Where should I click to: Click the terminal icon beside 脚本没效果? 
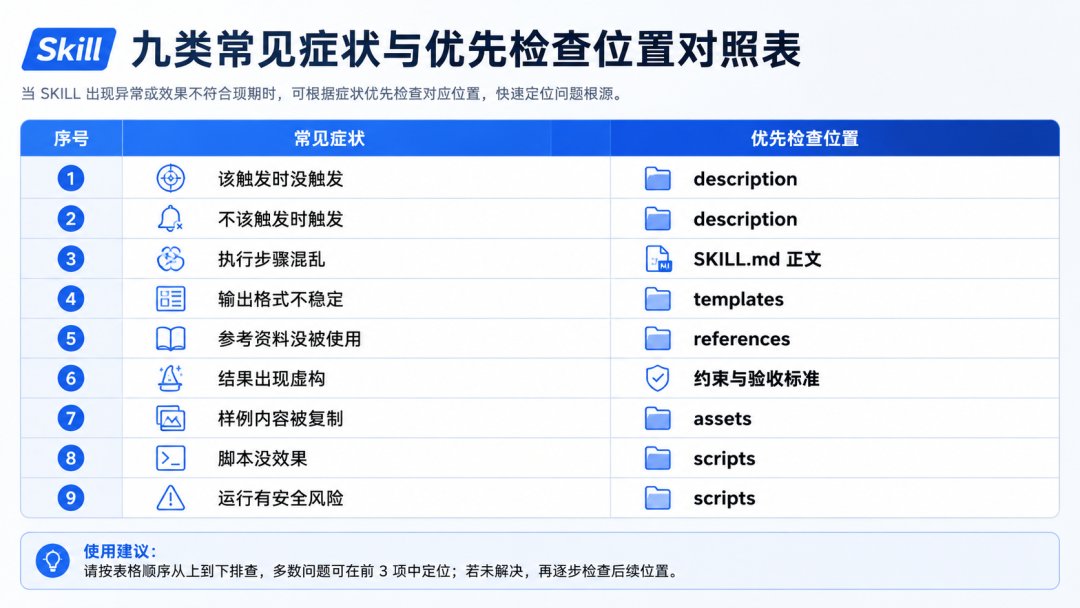tap(170, 458)
